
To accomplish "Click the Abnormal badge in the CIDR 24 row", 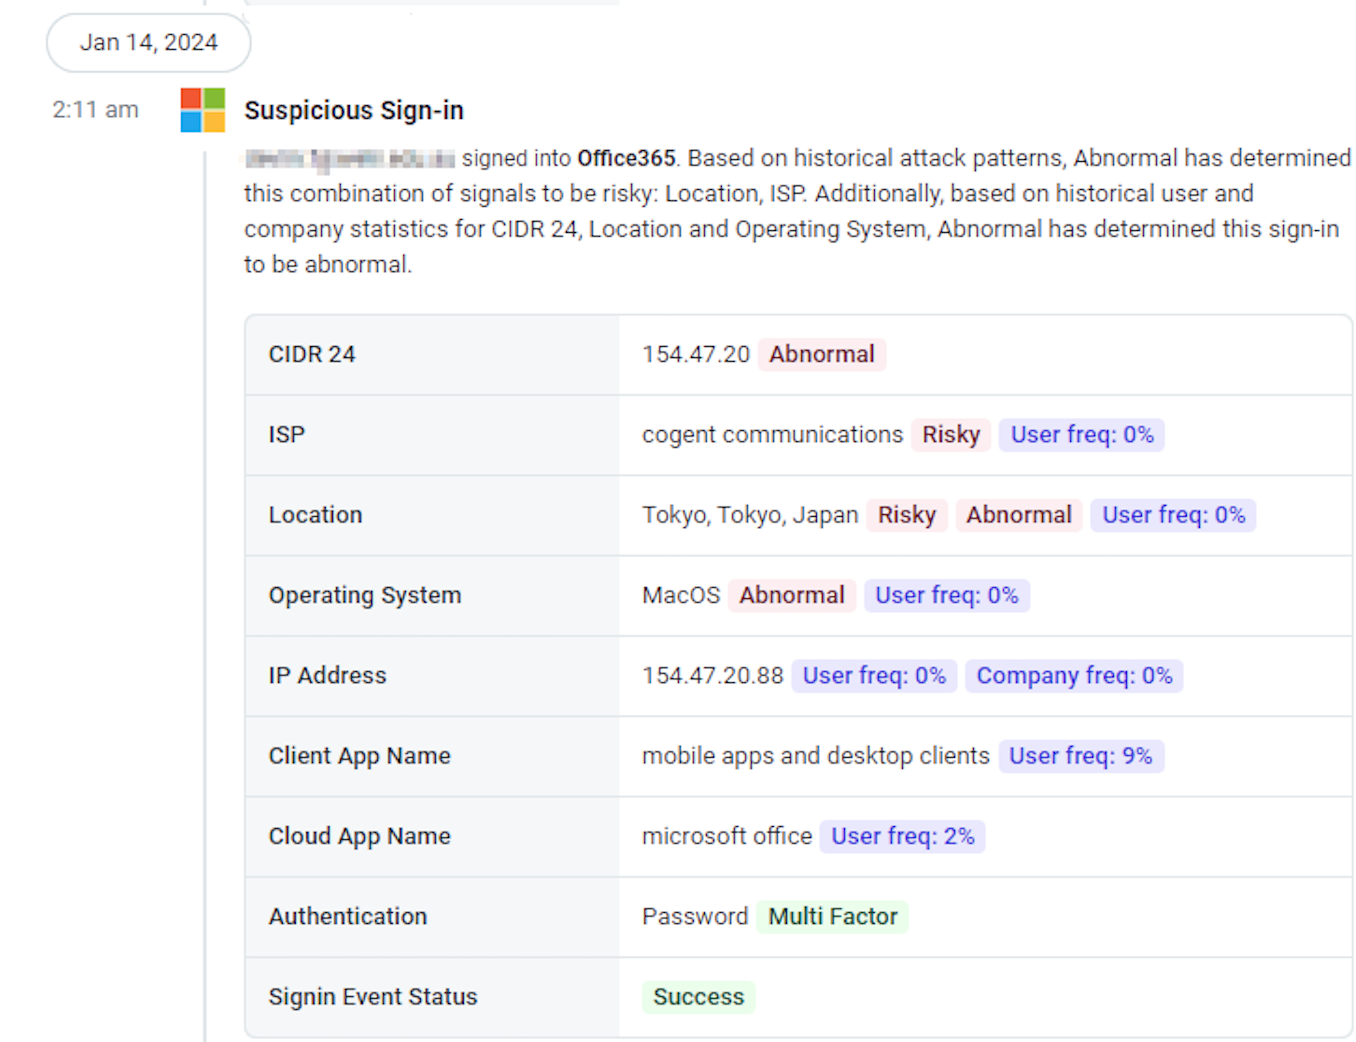I will 822,354.
